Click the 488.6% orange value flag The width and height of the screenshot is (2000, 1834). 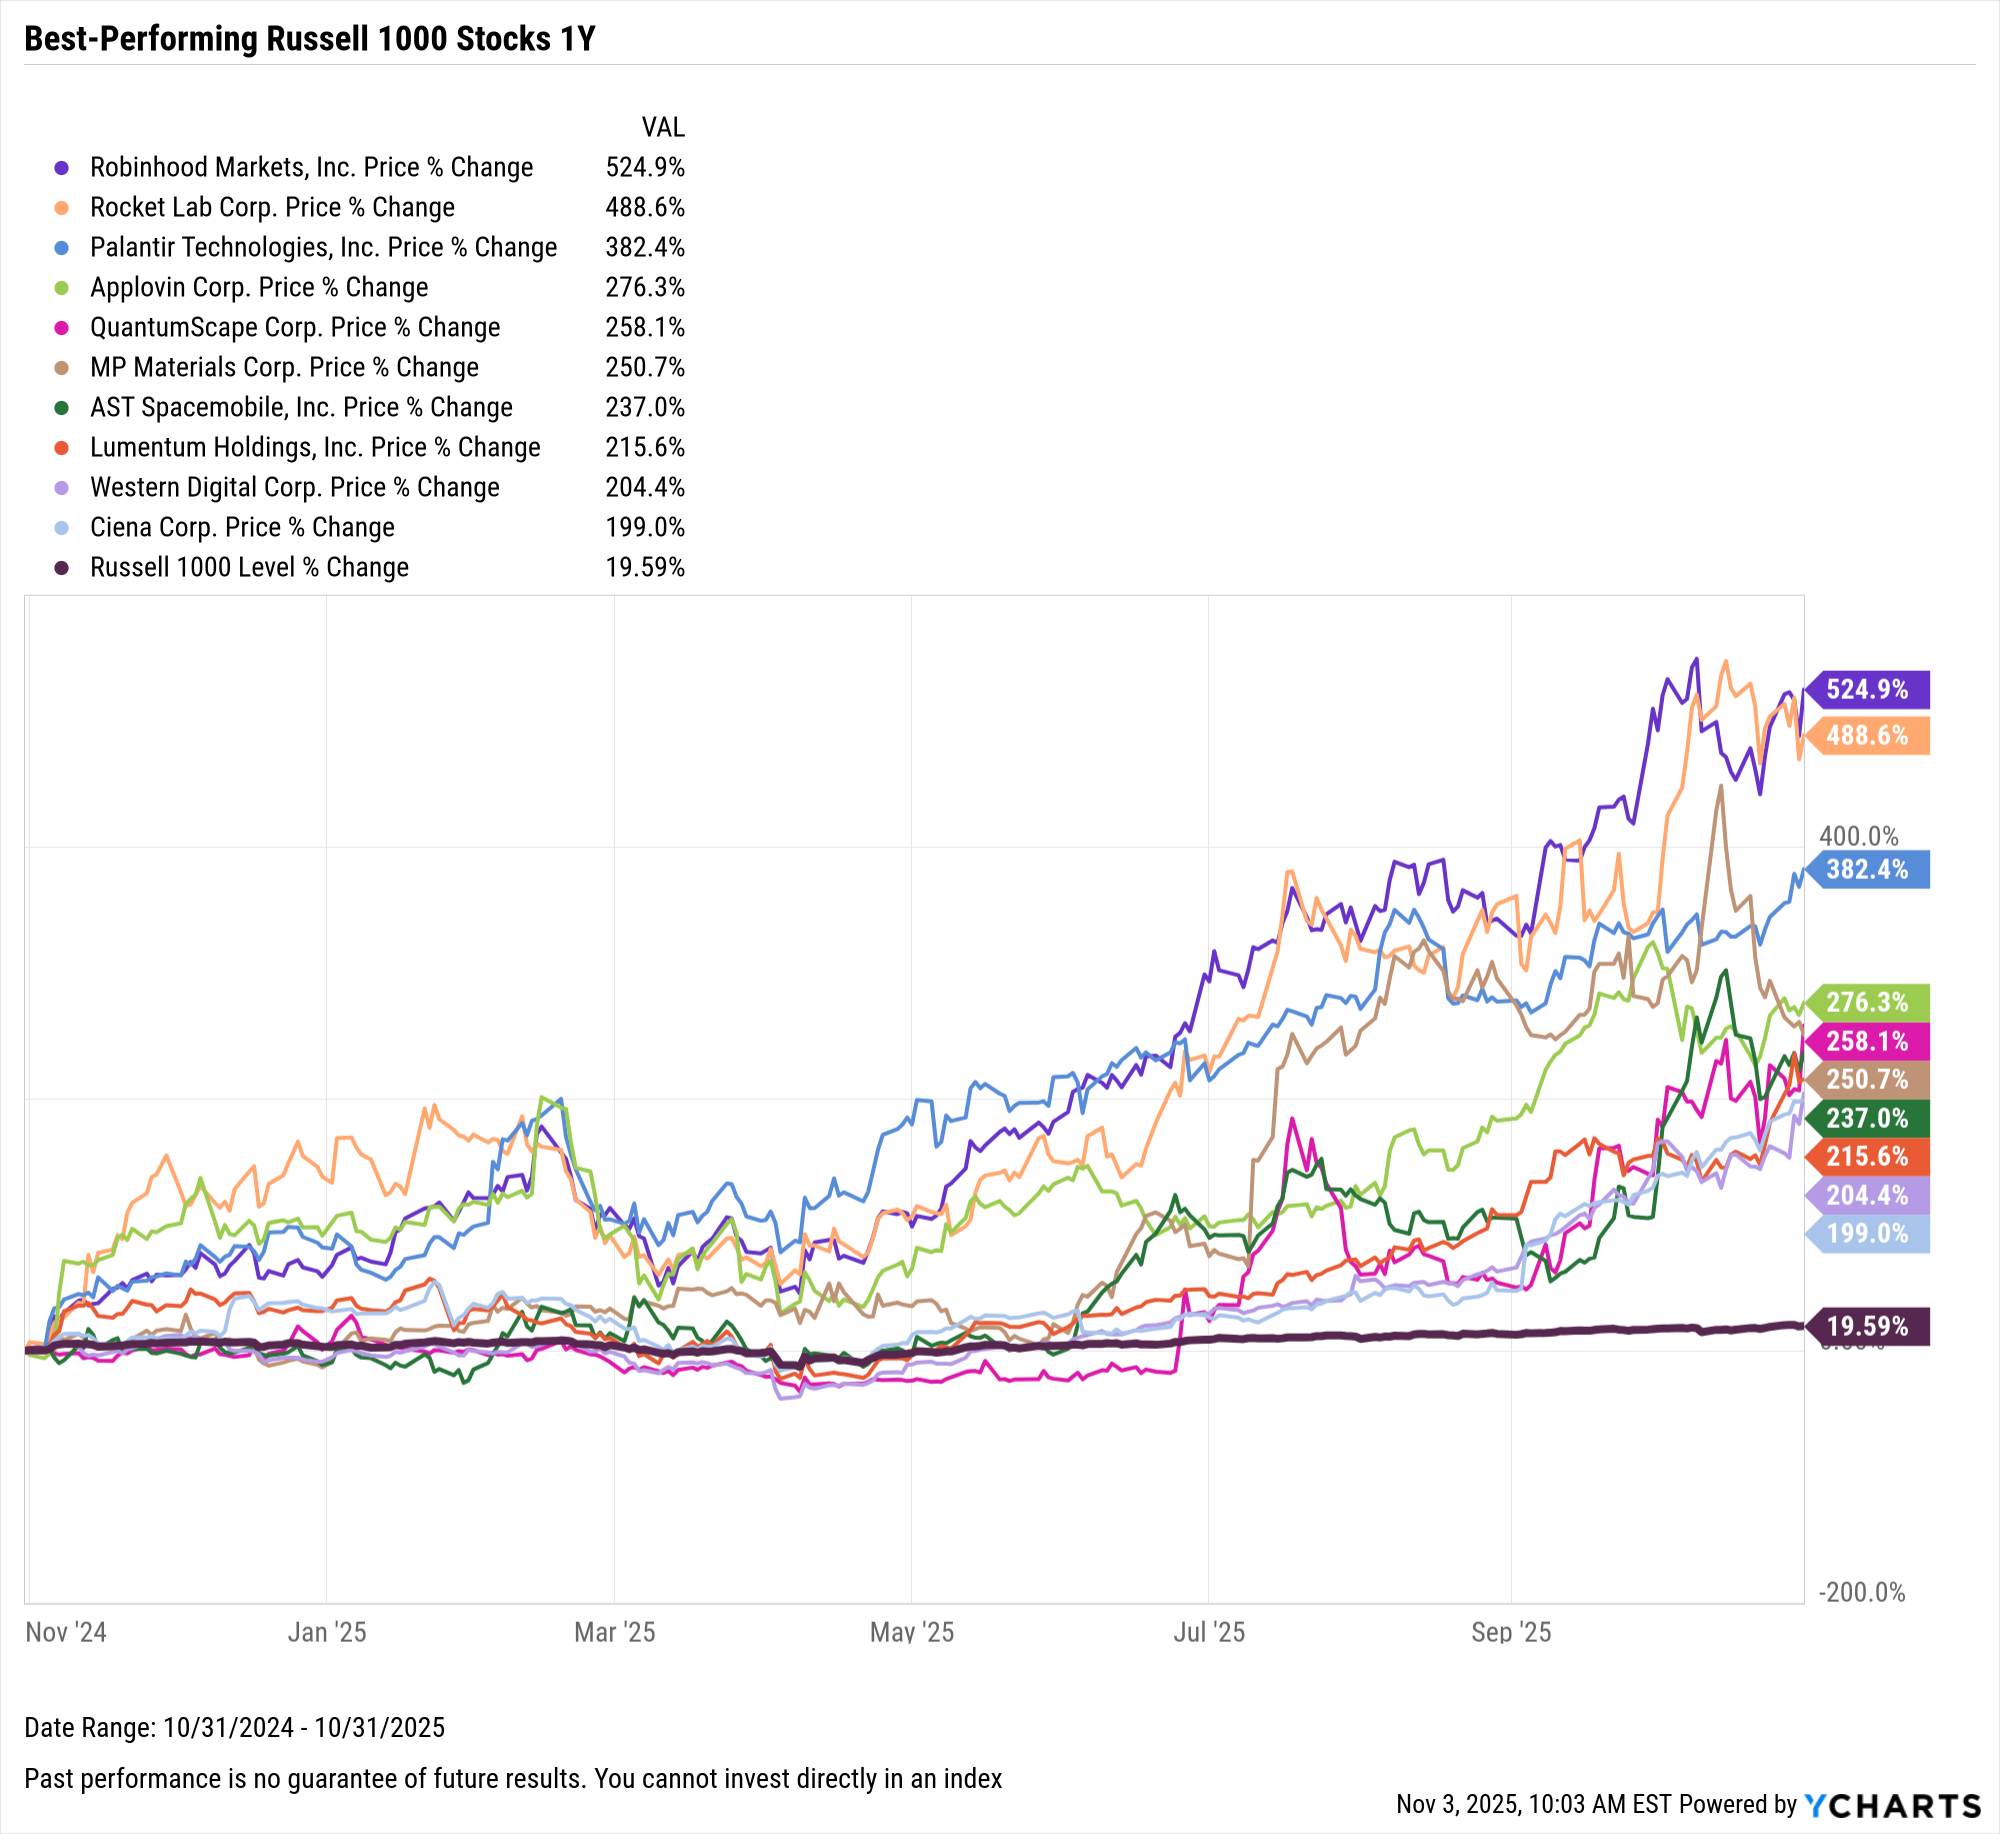click(x=1866, y=736)
